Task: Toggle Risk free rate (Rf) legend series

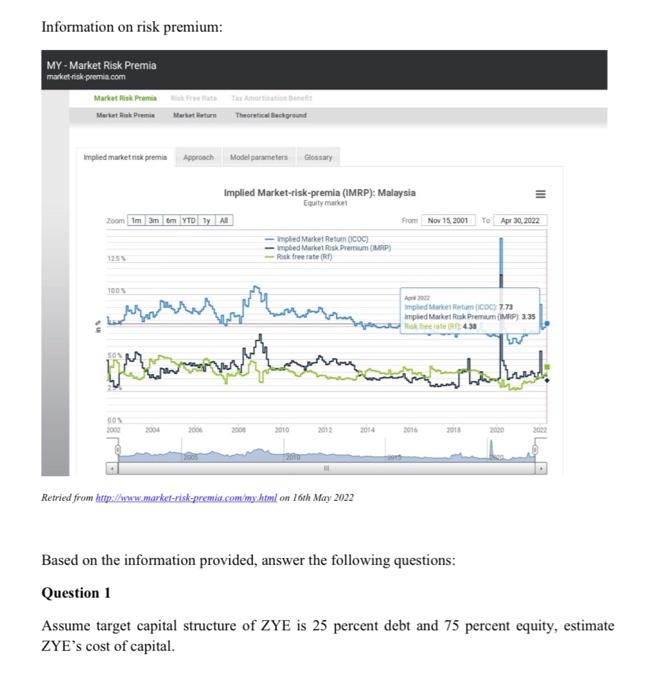Action: coord(299,257)
